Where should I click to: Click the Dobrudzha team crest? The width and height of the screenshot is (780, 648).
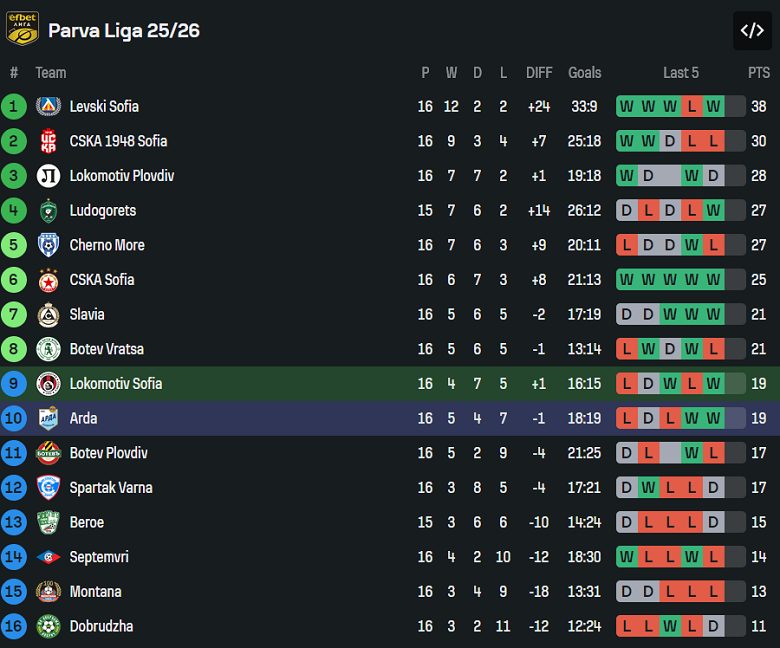(x=48, y=626)
